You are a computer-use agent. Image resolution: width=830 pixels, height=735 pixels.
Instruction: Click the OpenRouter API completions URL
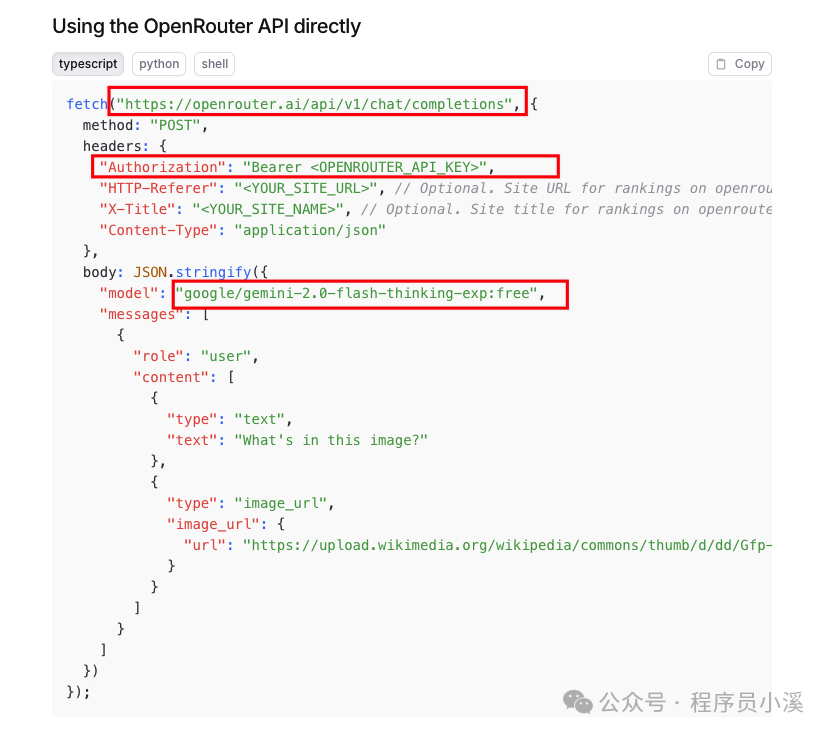(318, 104)
